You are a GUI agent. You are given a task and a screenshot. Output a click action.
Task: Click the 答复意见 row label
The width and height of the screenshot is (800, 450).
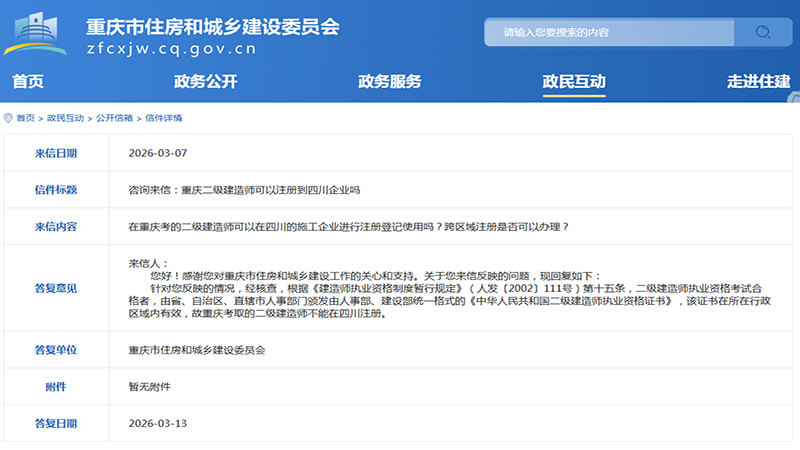point(56,289)
